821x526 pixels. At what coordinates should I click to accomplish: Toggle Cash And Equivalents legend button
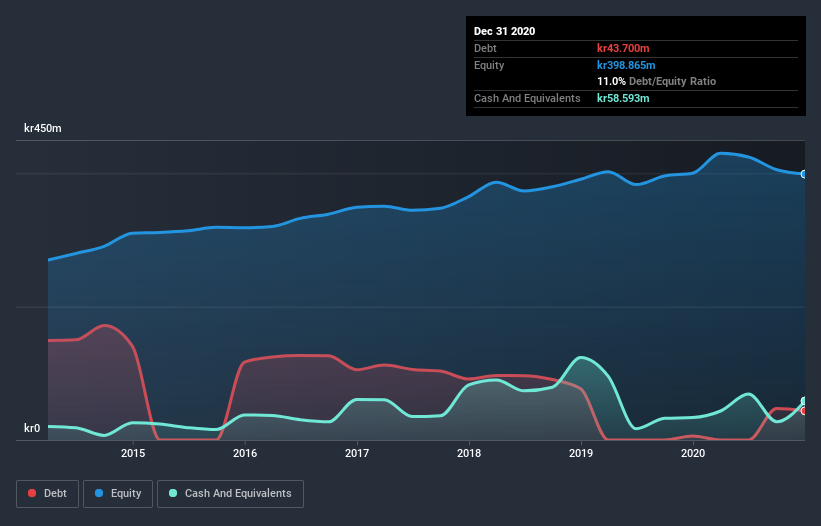[230, 494]
